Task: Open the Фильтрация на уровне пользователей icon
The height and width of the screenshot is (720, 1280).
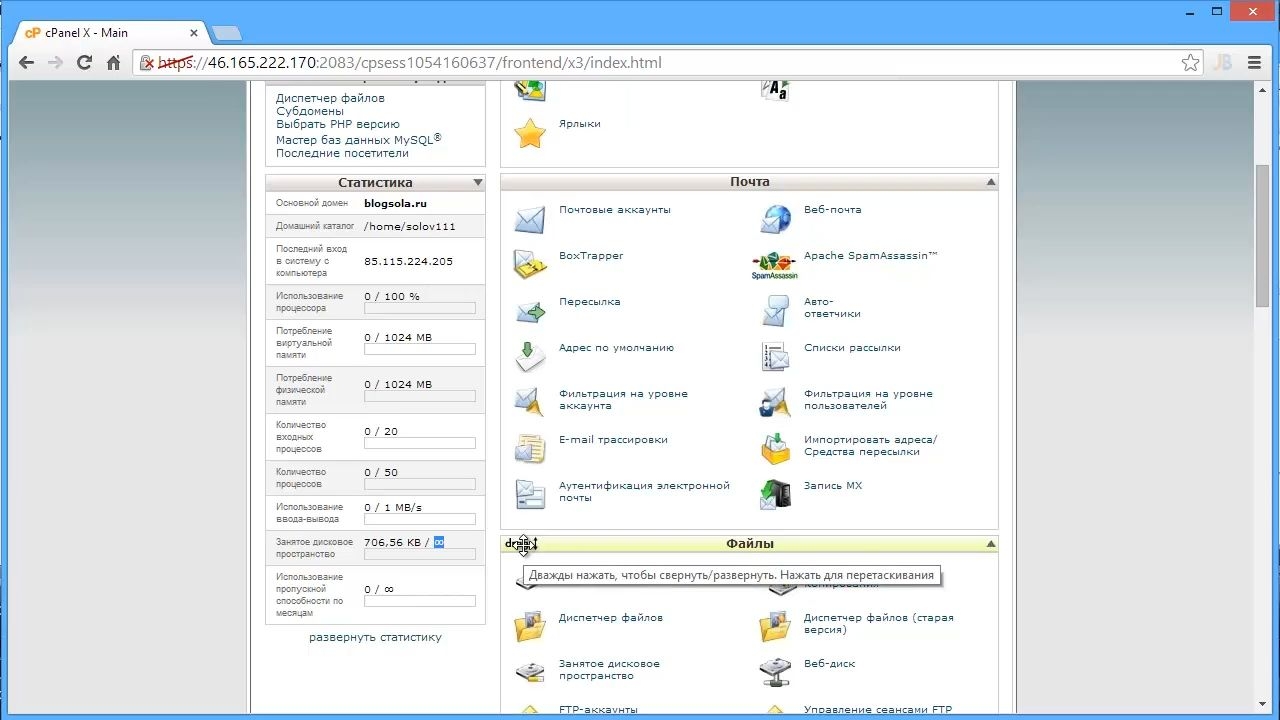Action: (x=776, y=402)
